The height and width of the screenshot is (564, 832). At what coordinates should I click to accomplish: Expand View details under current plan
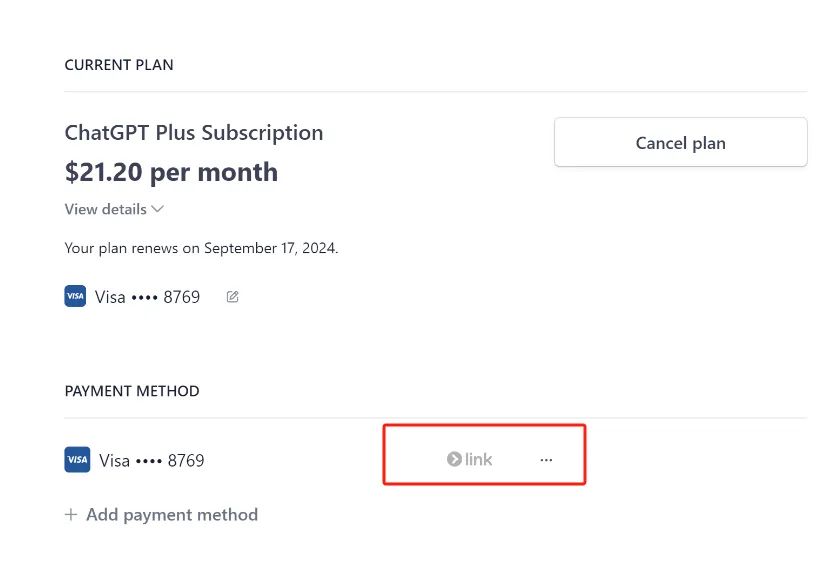click(x=105, y=209)
